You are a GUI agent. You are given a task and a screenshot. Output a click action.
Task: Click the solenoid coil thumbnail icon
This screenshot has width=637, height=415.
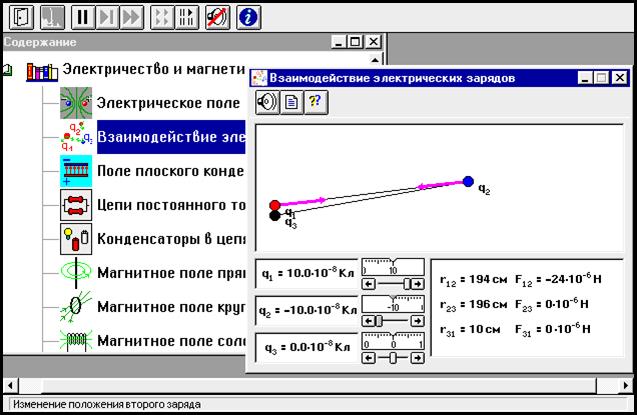point(76,340)
